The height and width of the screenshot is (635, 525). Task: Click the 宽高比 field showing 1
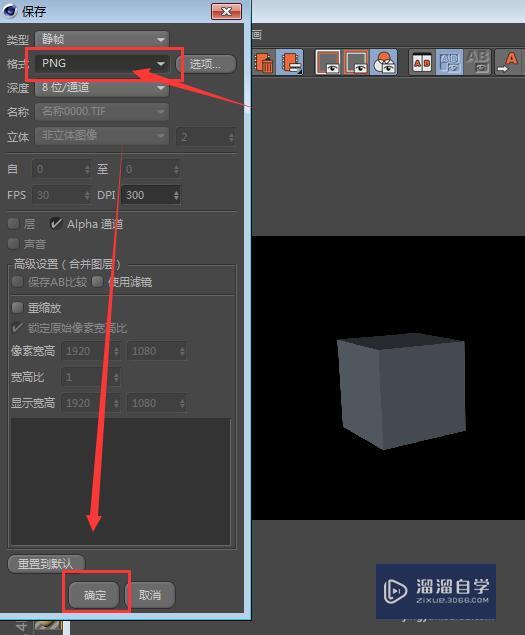tap(91, 377)
